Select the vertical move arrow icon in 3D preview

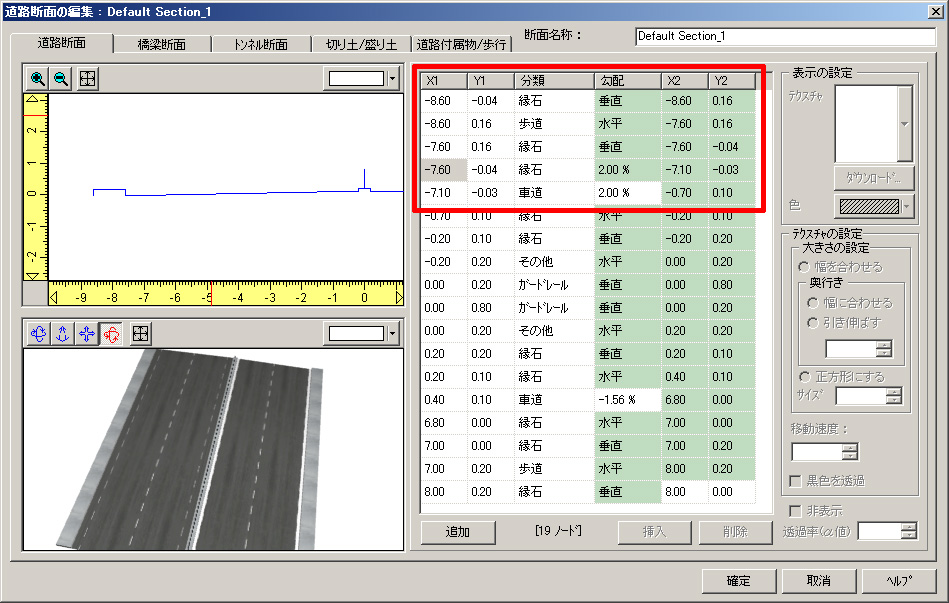click(61, 334)
